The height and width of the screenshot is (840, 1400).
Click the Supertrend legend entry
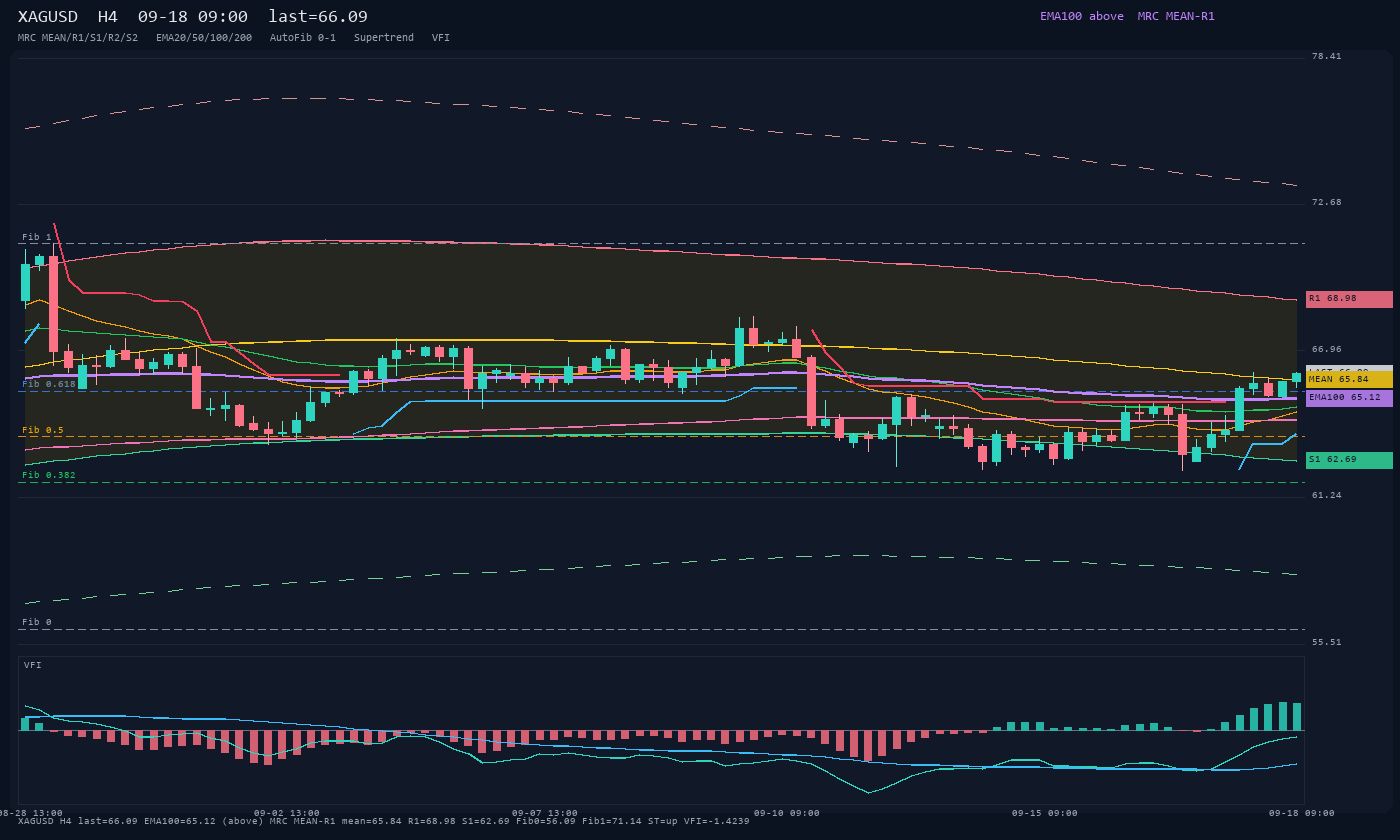(384, 38)
